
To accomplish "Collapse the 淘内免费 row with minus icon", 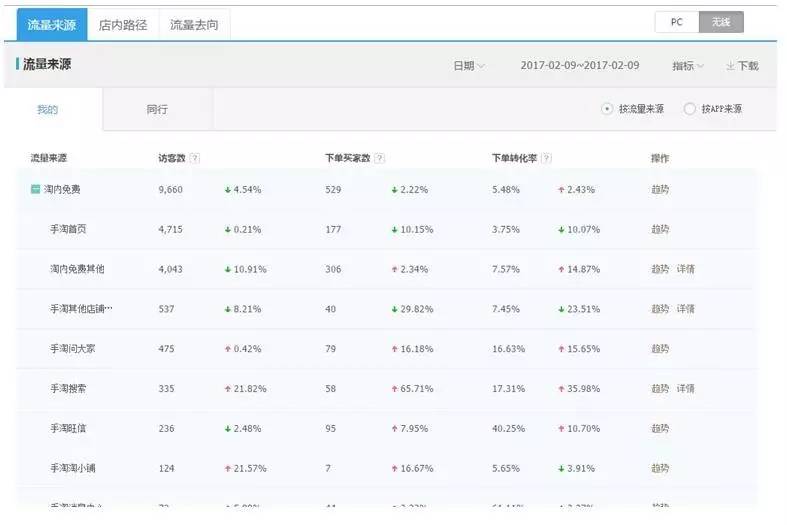I will 36,189.
